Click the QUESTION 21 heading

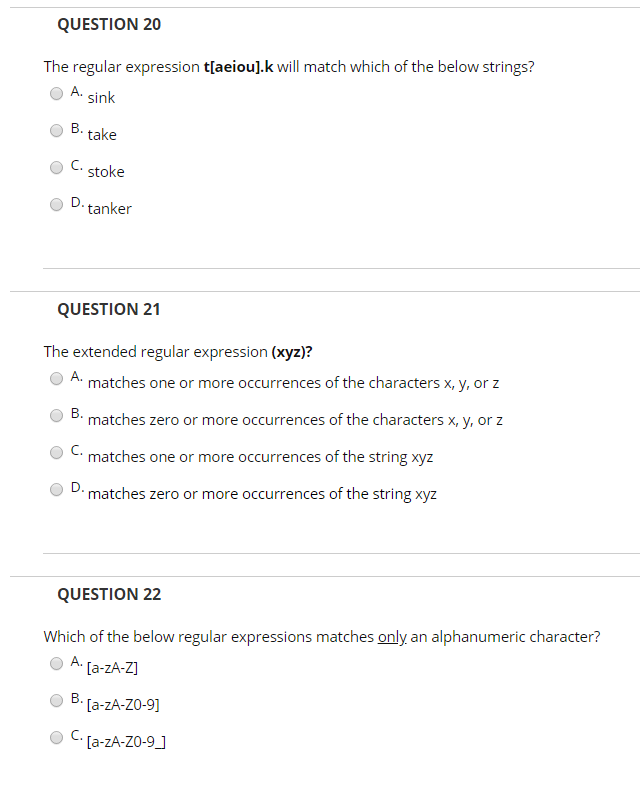[x=109, y=309]
